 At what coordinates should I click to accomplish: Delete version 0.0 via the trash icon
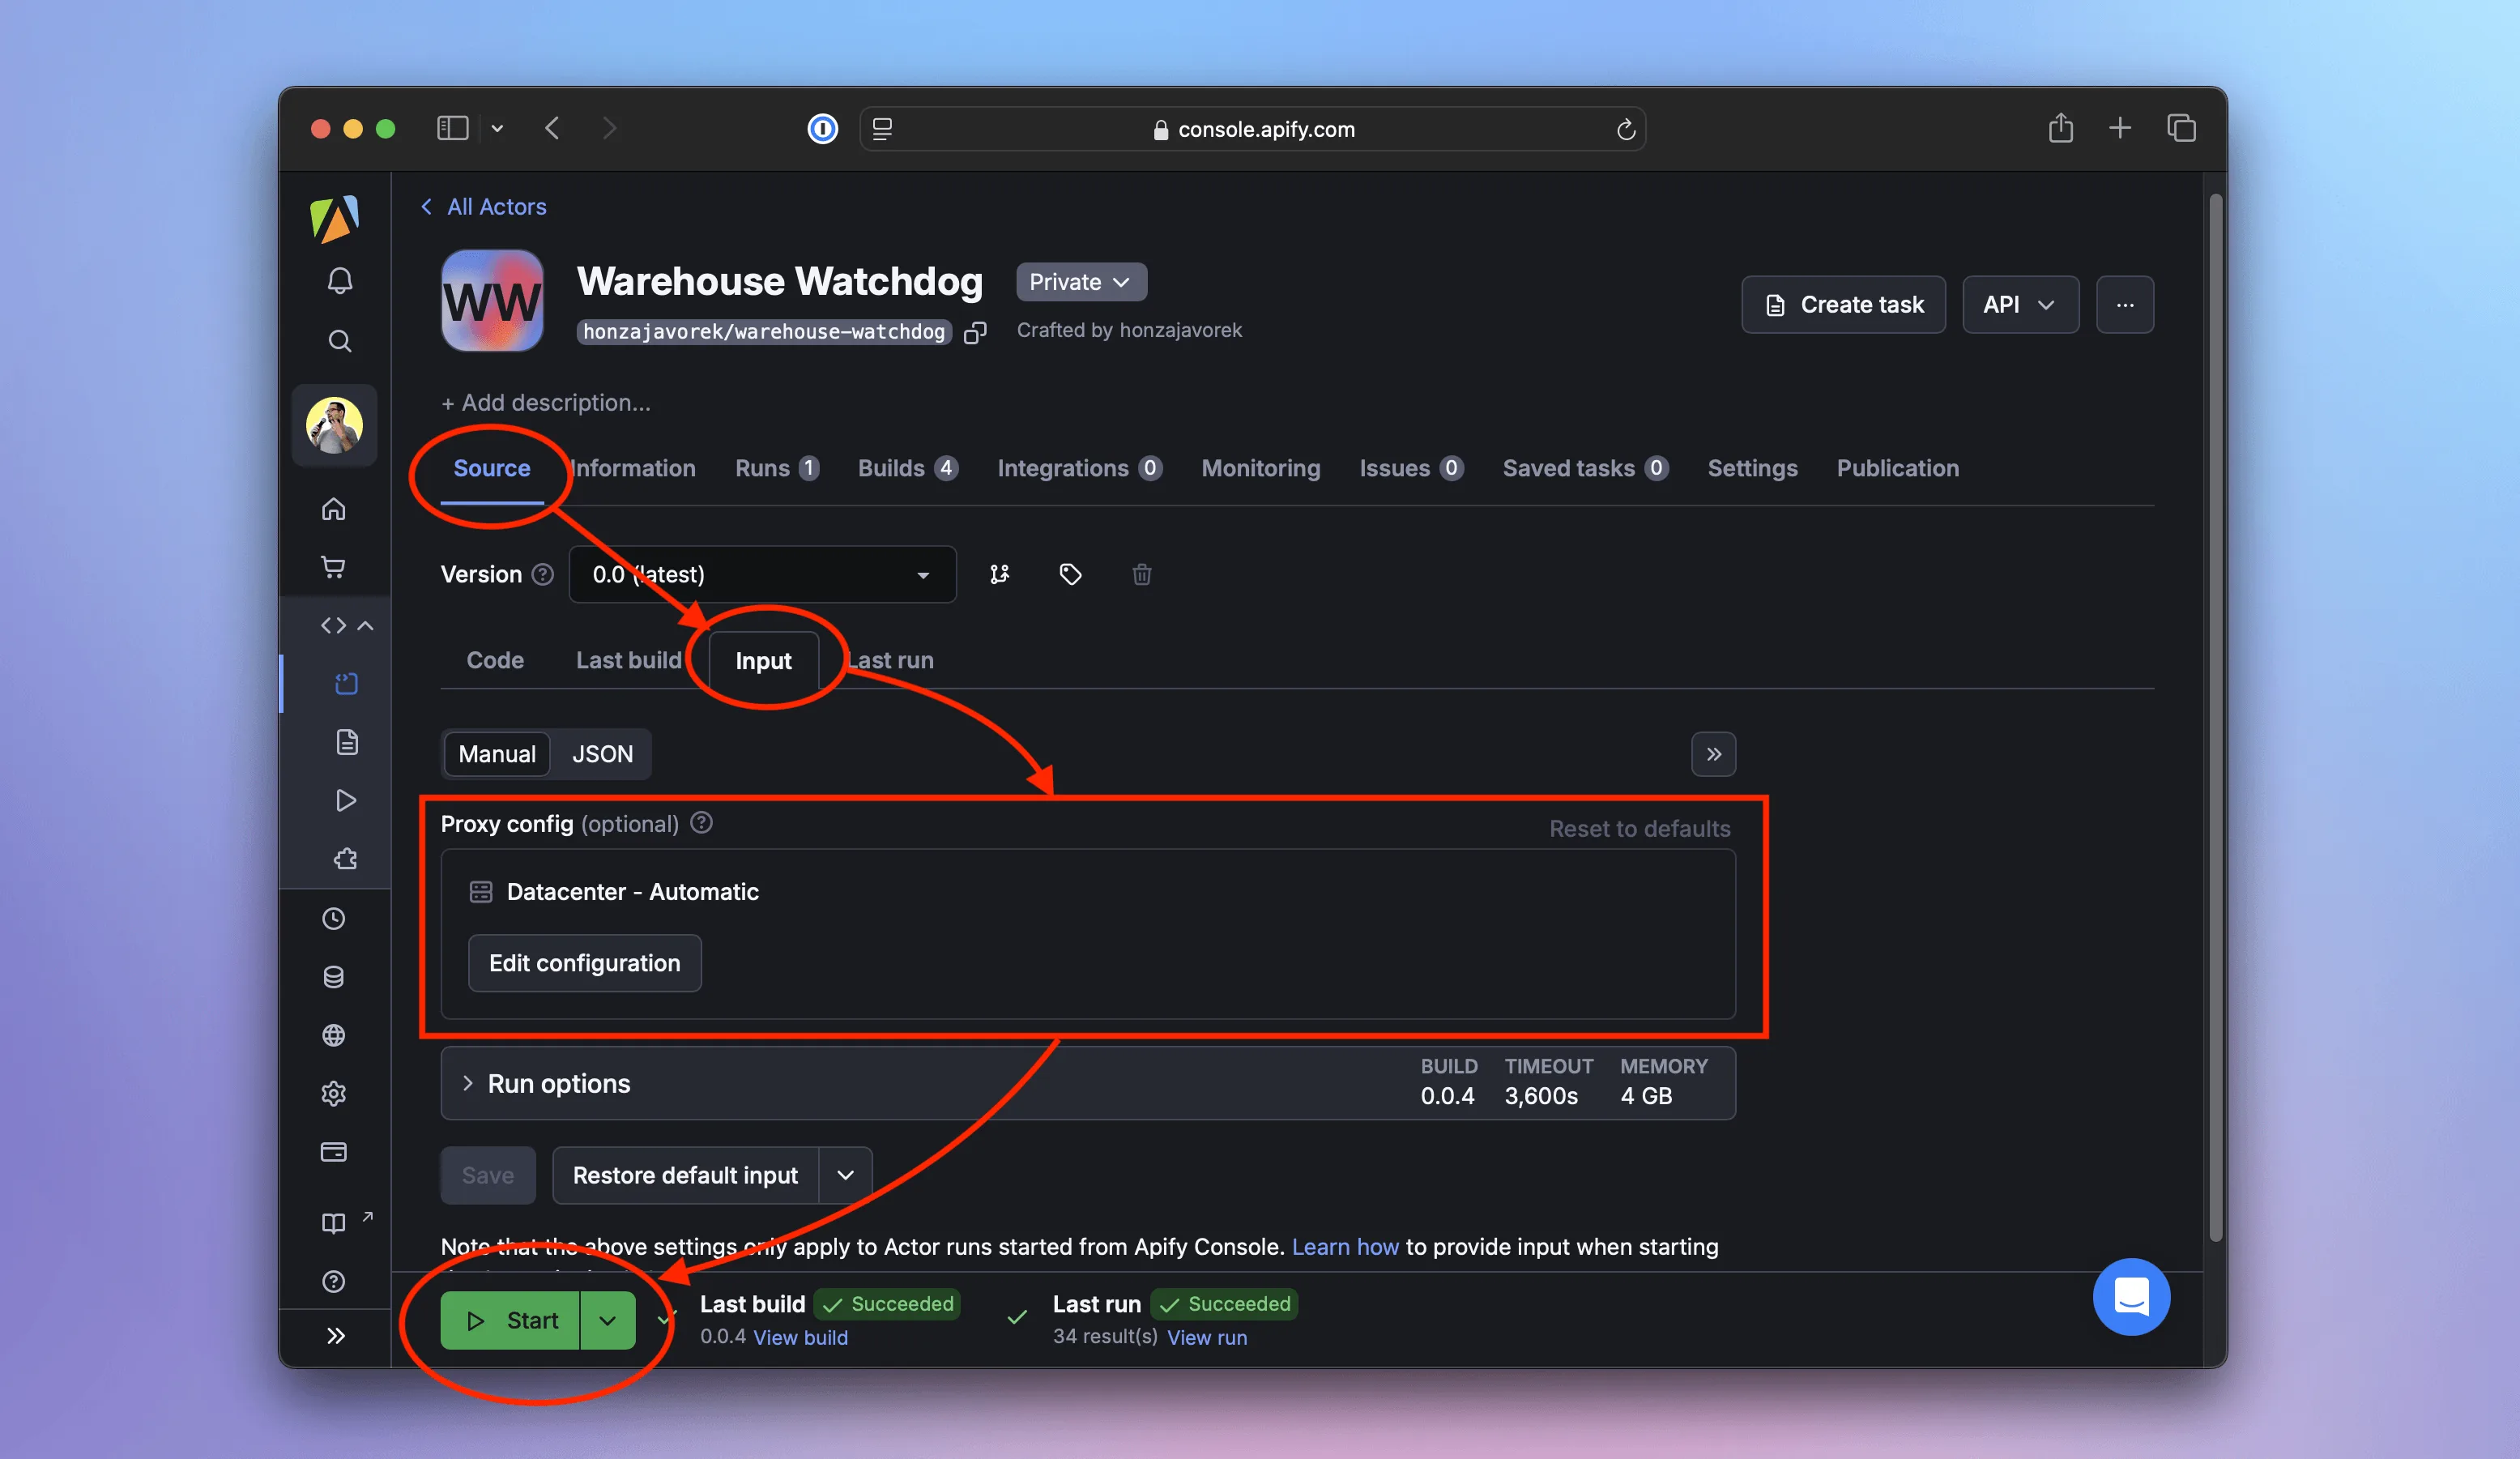point(1141,574)
